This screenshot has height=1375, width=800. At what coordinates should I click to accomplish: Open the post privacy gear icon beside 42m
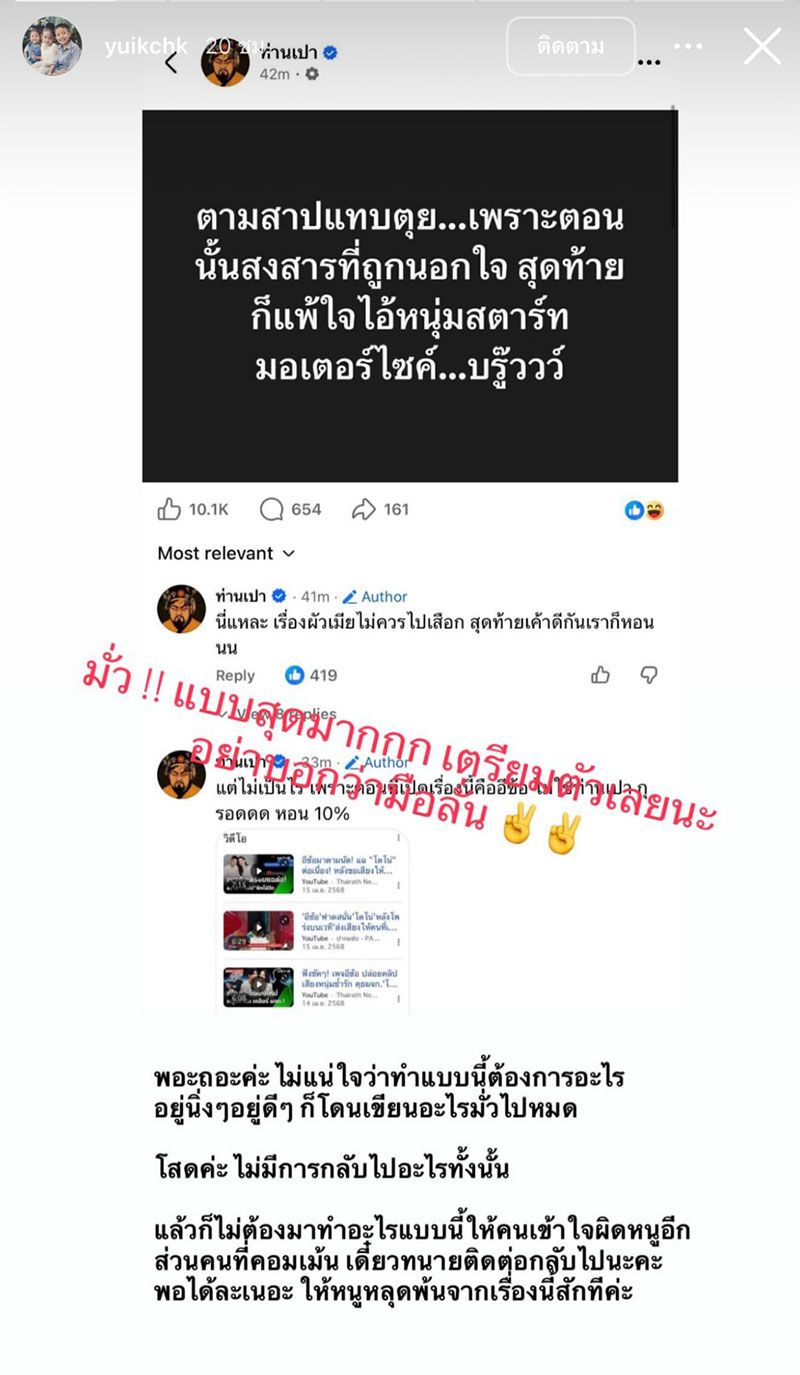312,74
